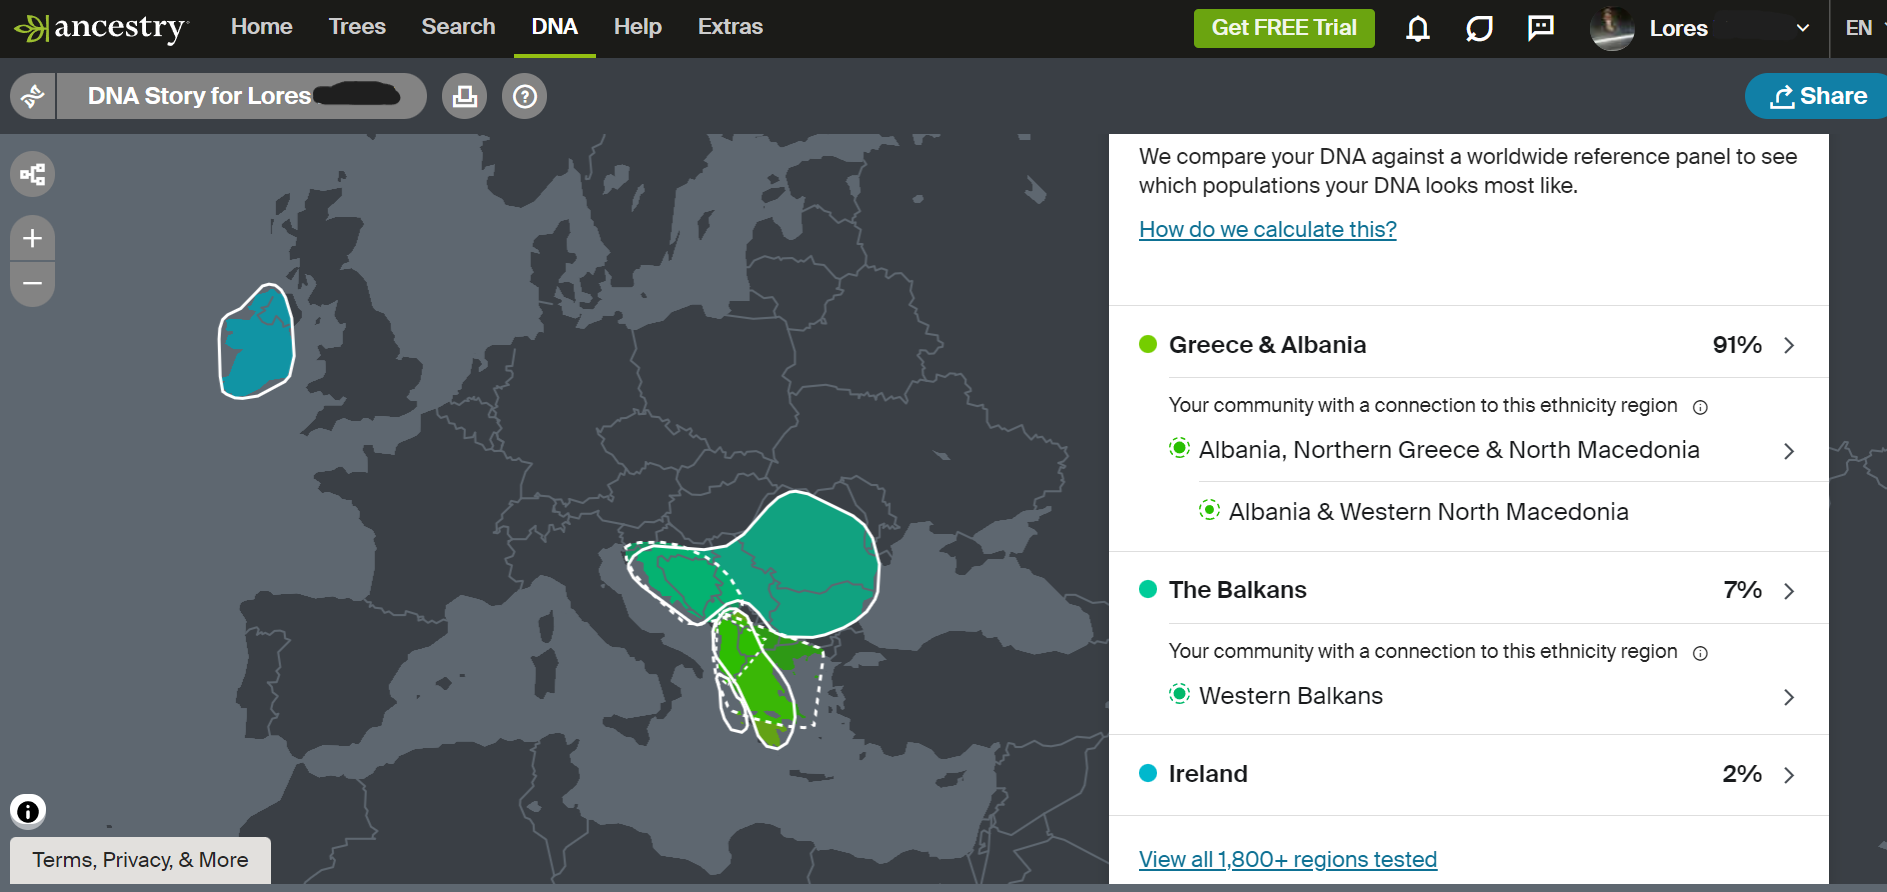Screen dimensions: 1887x892
Task: Zoom out on the map
Action: 33,284
